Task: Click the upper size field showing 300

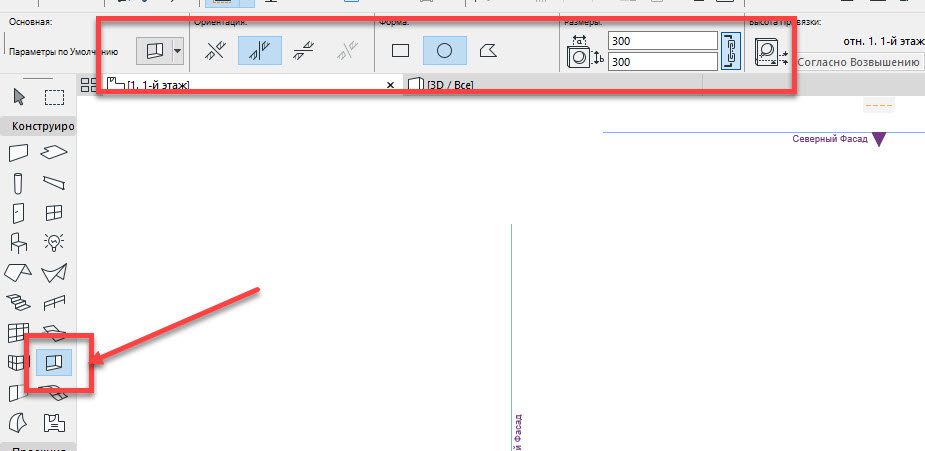Action: click(x=662, y=41)
